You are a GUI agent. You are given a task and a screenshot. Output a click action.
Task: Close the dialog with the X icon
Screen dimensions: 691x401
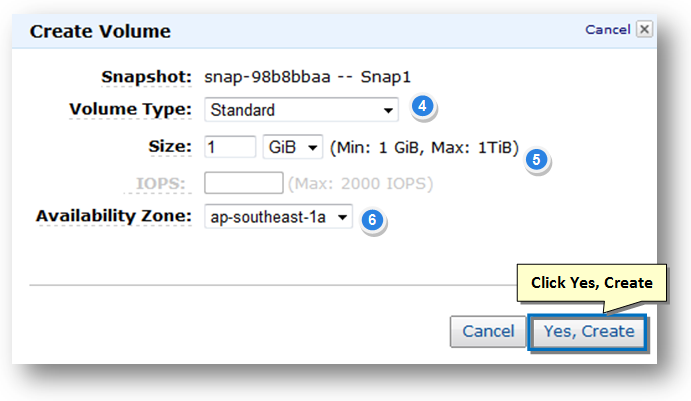click(x=644, y=30)
